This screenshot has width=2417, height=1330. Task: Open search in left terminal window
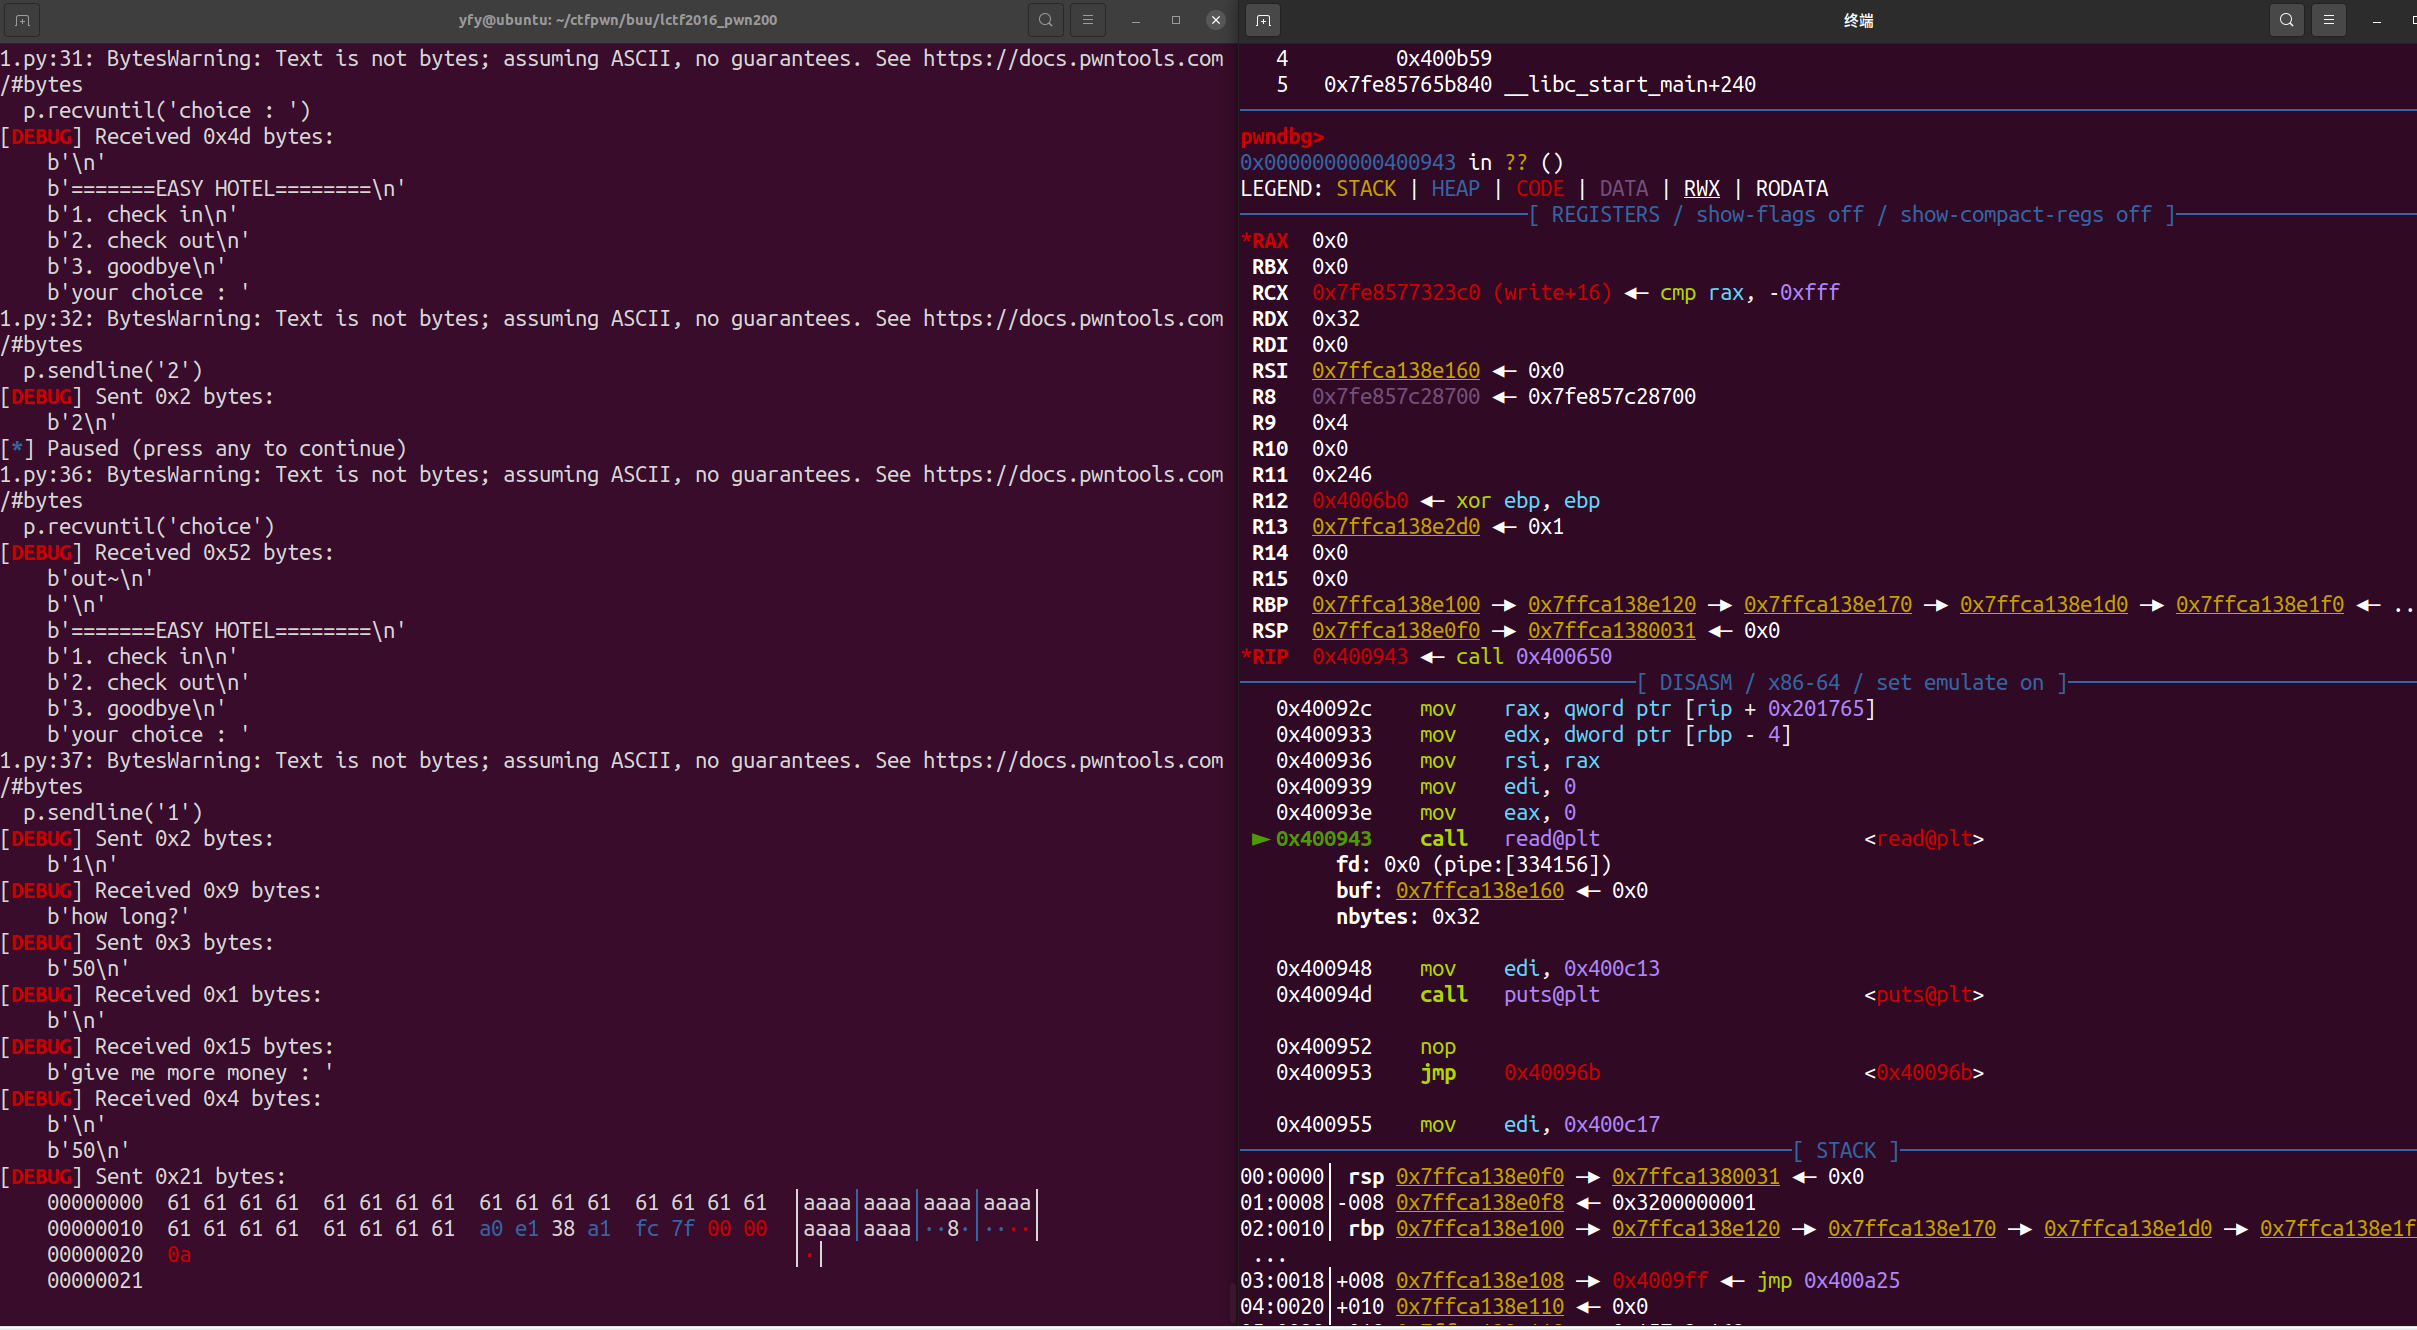coord(1045,20)
